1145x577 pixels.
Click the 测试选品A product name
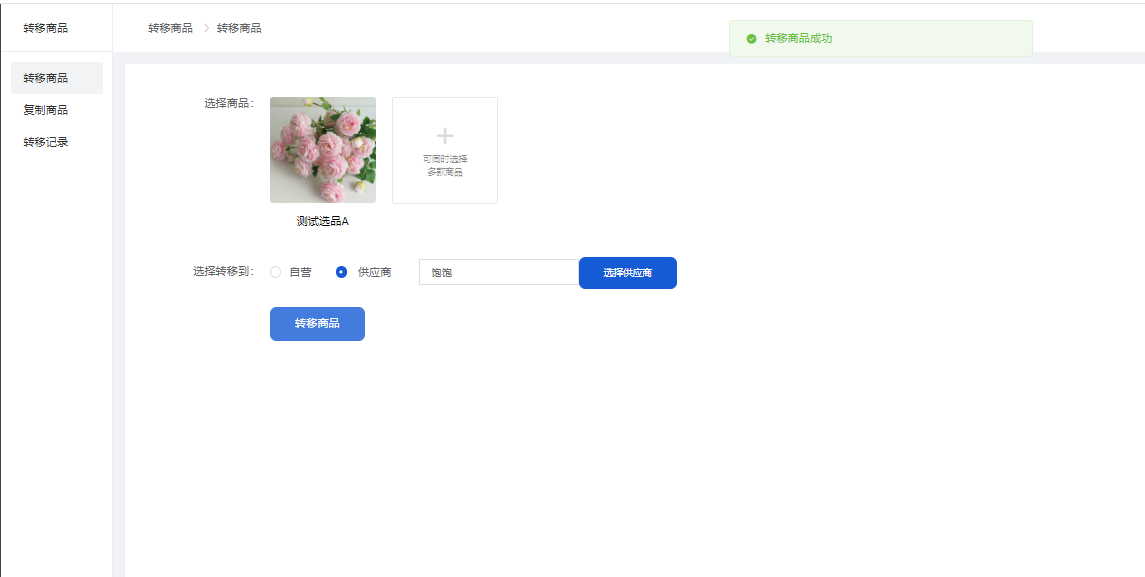[x=323, y=221]
